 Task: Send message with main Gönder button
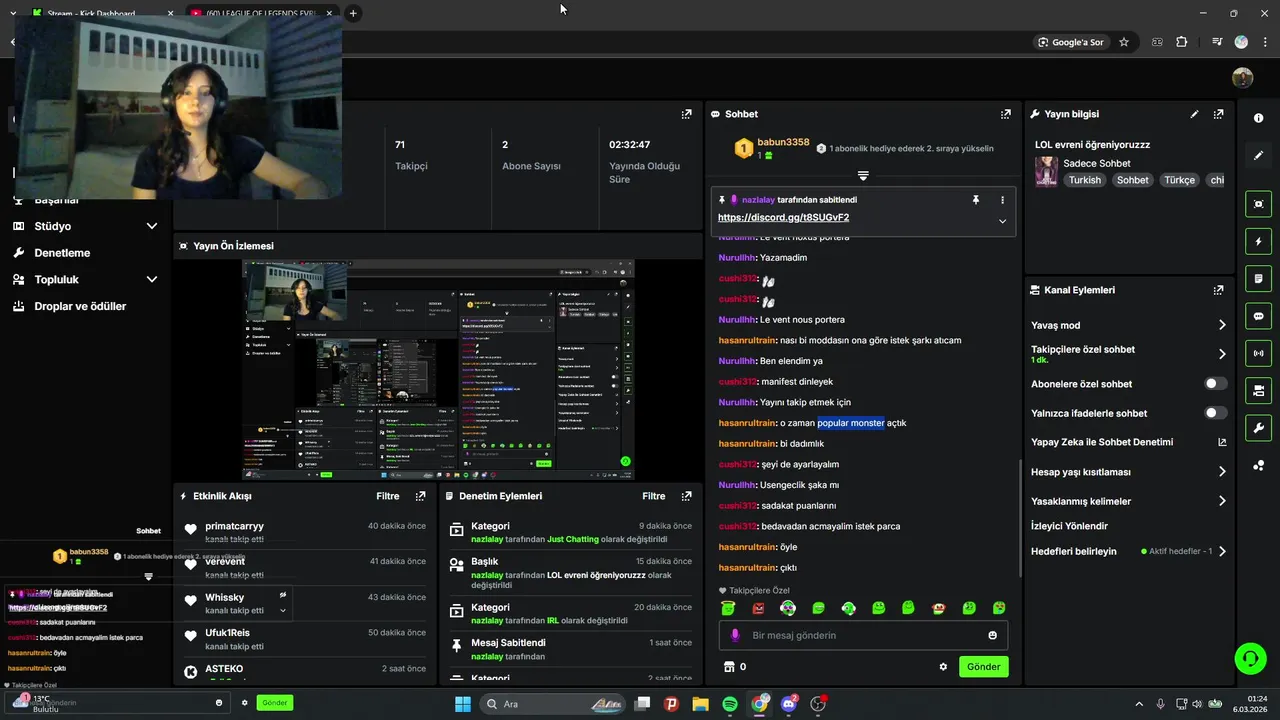pos(983,667)
